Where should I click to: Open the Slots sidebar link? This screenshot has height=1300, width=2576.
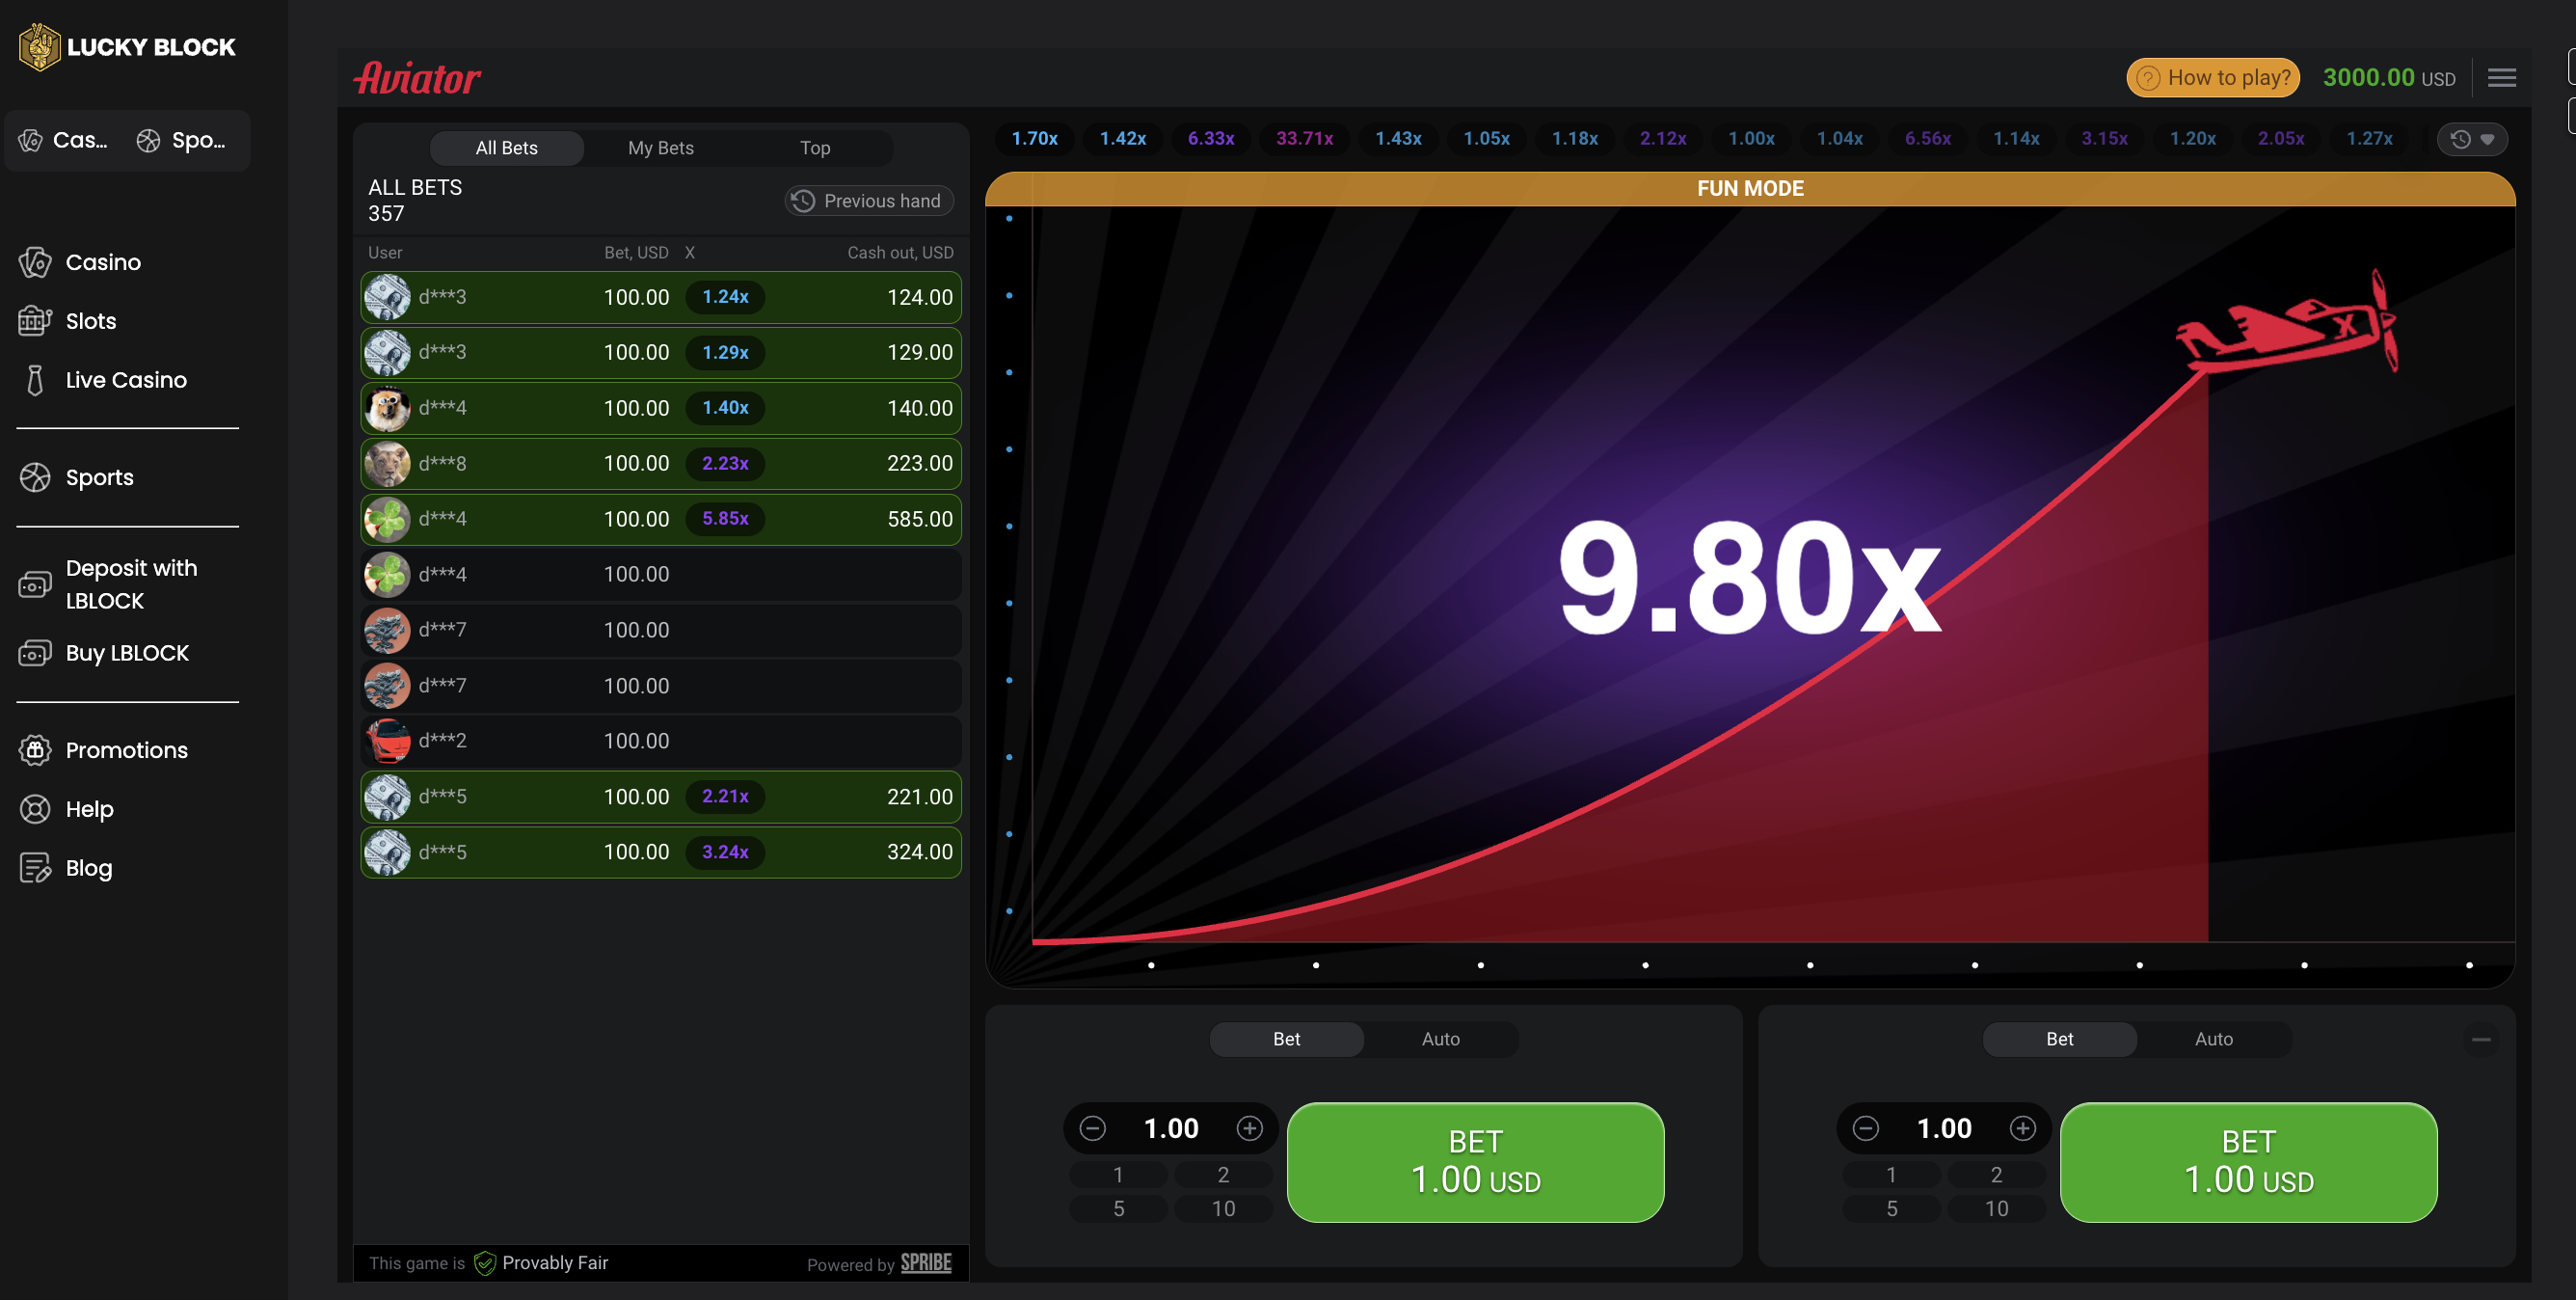pyautogui.click(x=91, y=321)
